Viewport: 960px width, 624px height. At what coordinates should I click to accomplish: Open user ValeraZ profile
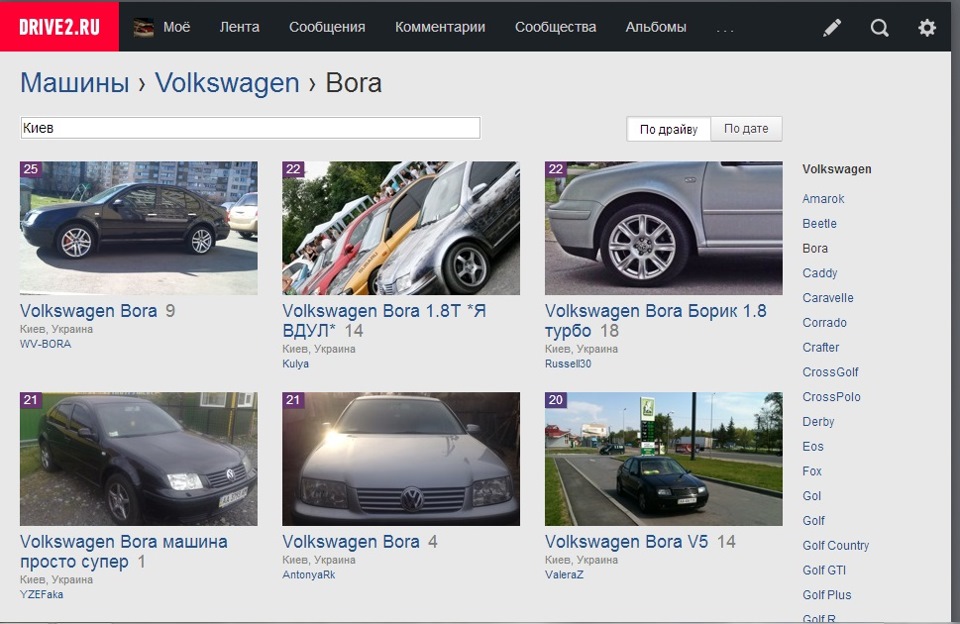564,575
